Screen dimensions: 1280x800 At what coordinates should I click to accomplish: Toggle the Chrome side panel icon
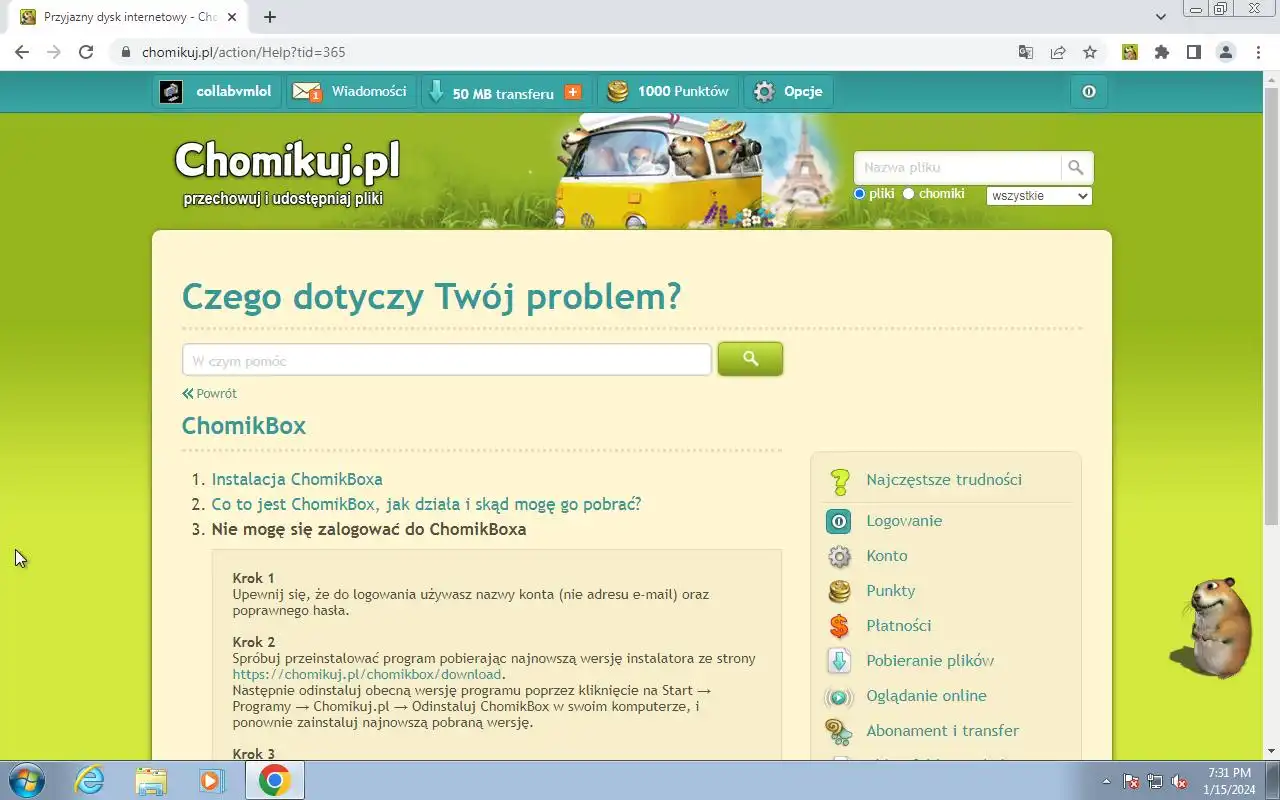tap(1193, 52)
